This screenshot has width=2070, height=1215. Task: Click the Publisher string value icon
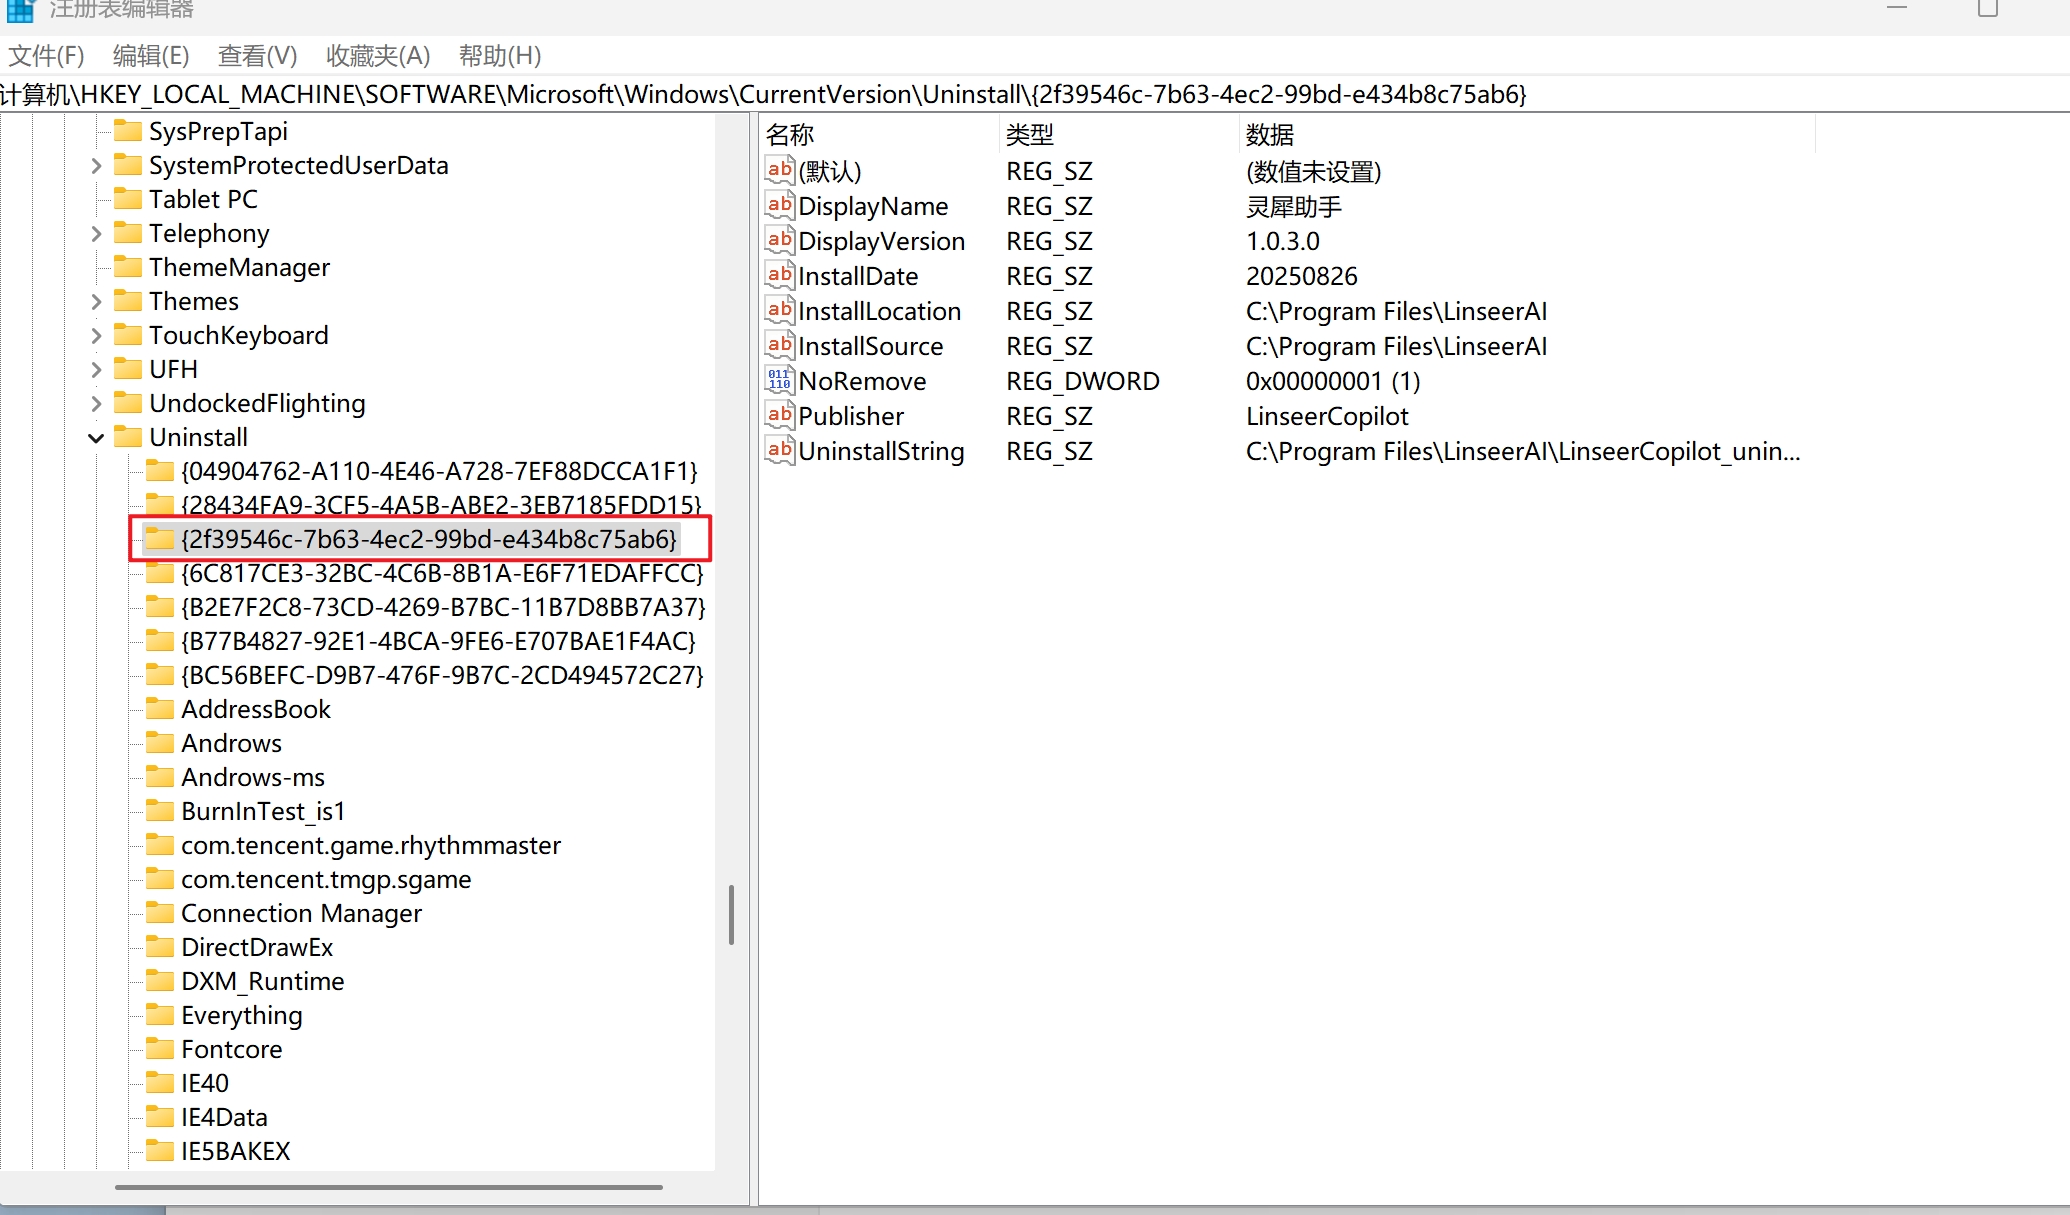click(x=779, y=415)
